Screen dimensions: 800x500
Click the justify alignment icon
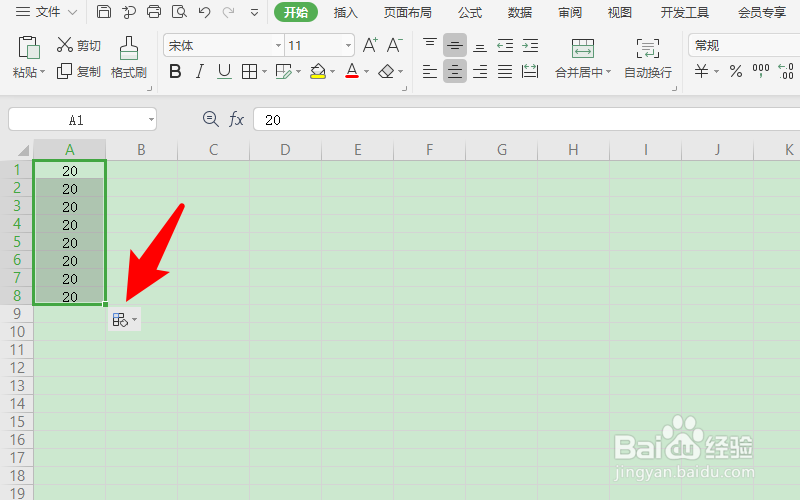click(505, 71)
